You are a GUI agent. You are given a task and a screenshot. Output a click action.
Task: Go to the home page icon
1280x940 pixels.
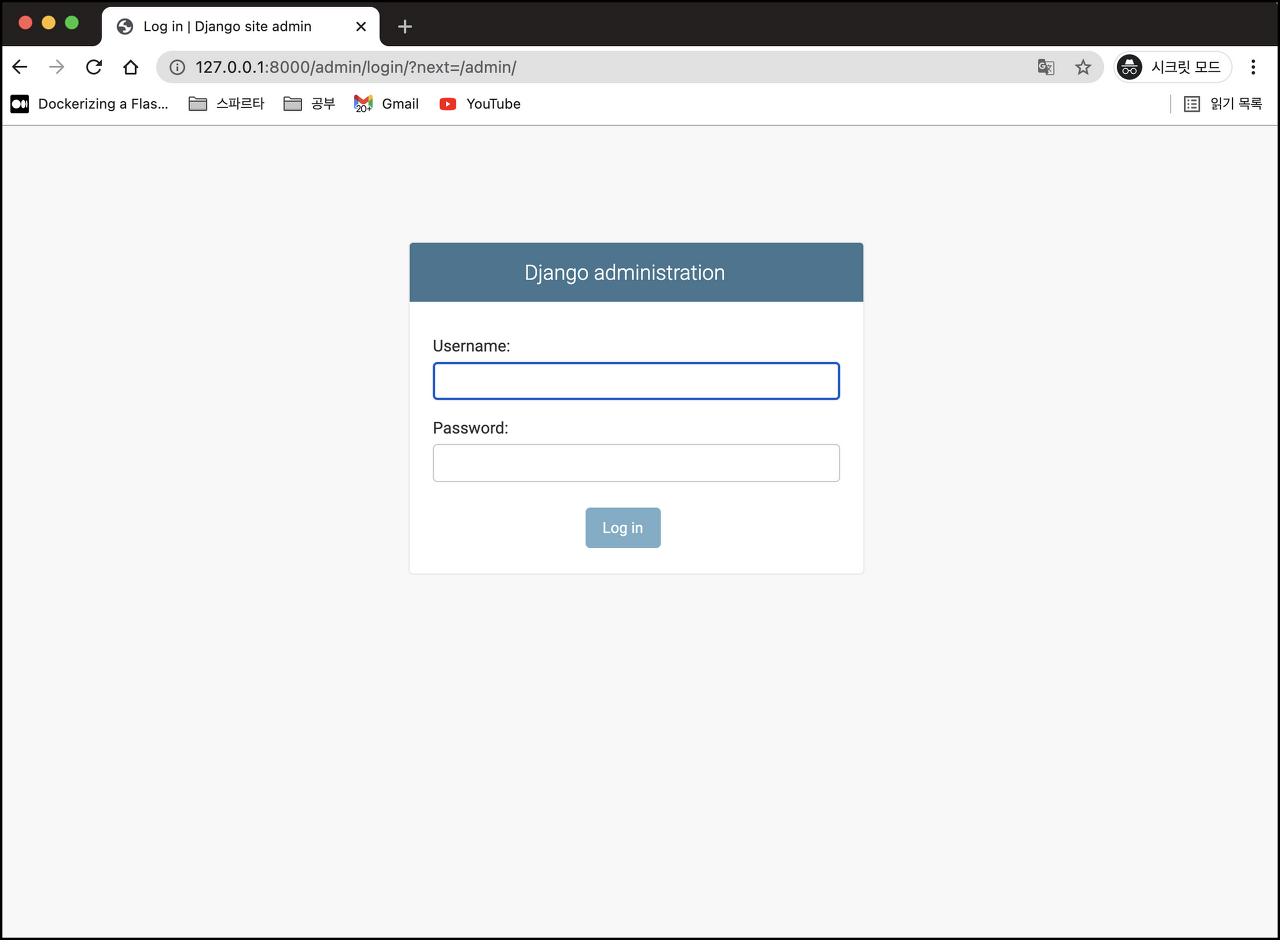click(130, 67)
